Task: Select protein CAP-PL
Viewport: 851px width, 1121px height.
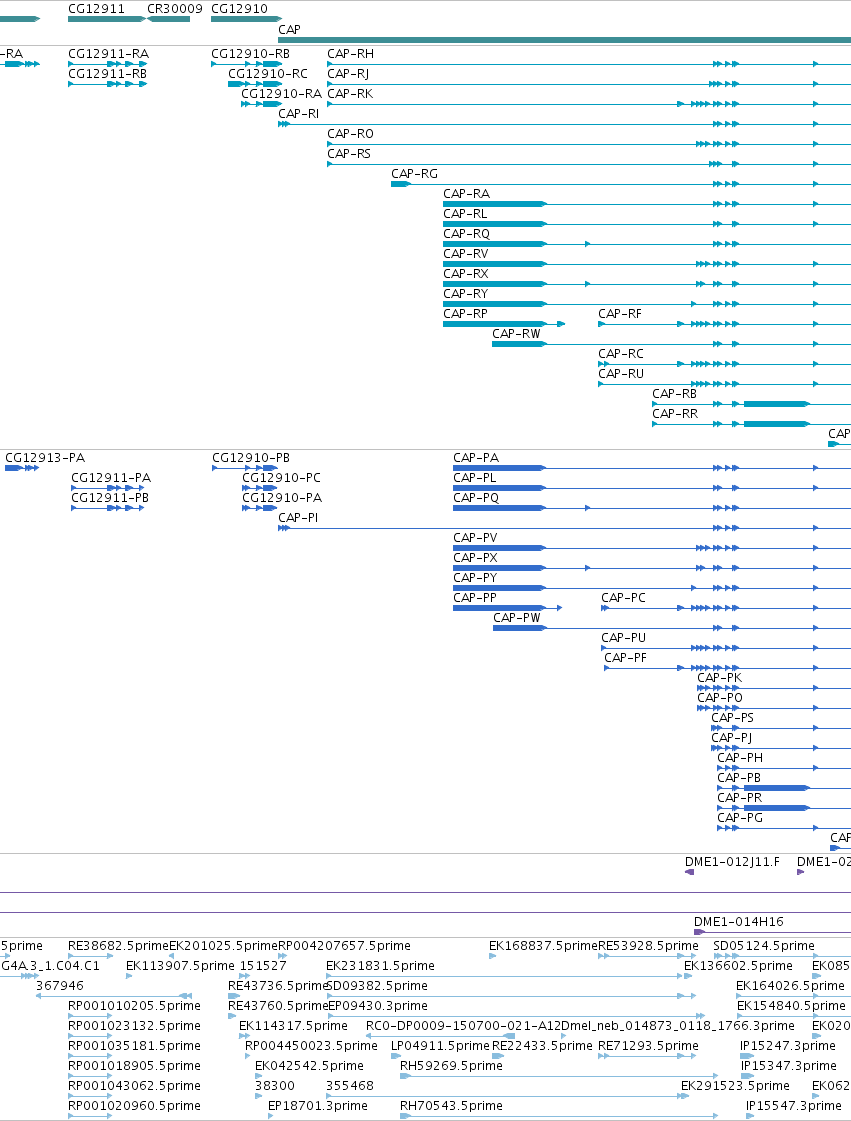Action: pyautogui.click(x=652, y=488)
